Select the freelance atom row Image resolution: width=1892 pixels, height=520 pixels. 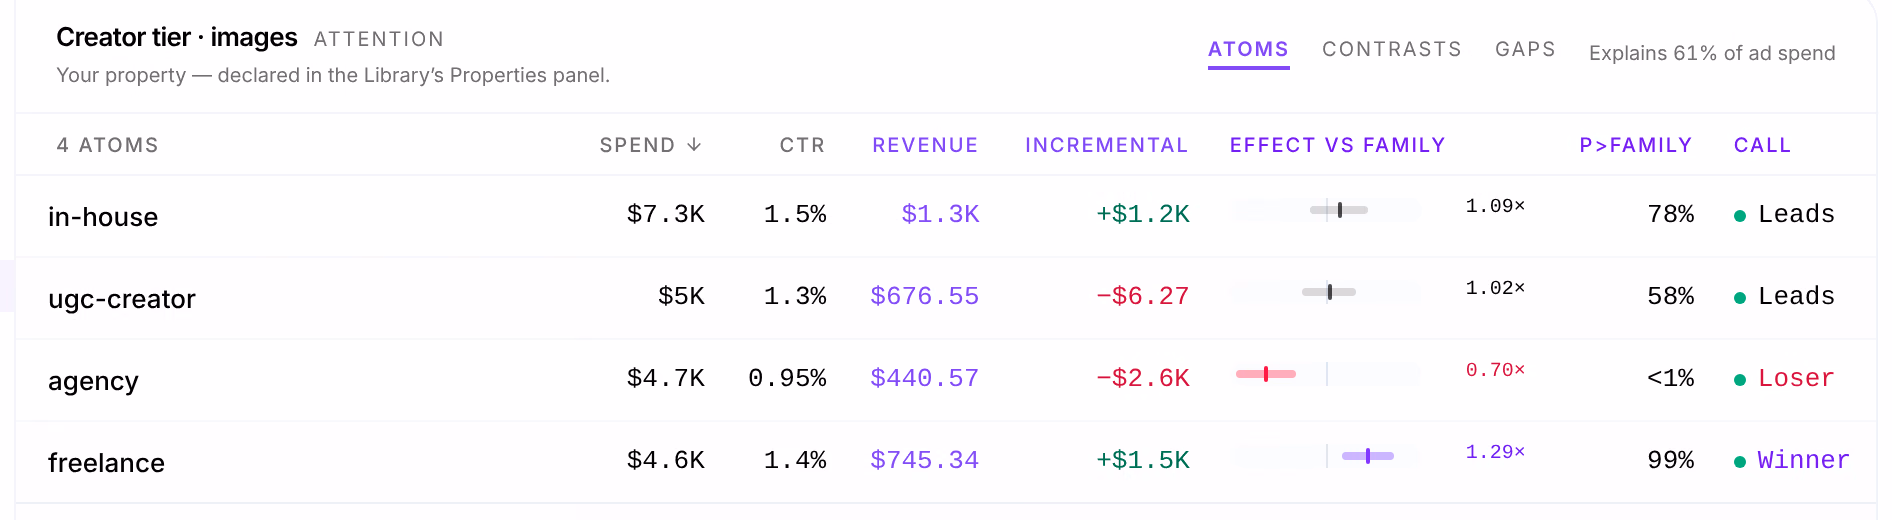click(946, 462)
